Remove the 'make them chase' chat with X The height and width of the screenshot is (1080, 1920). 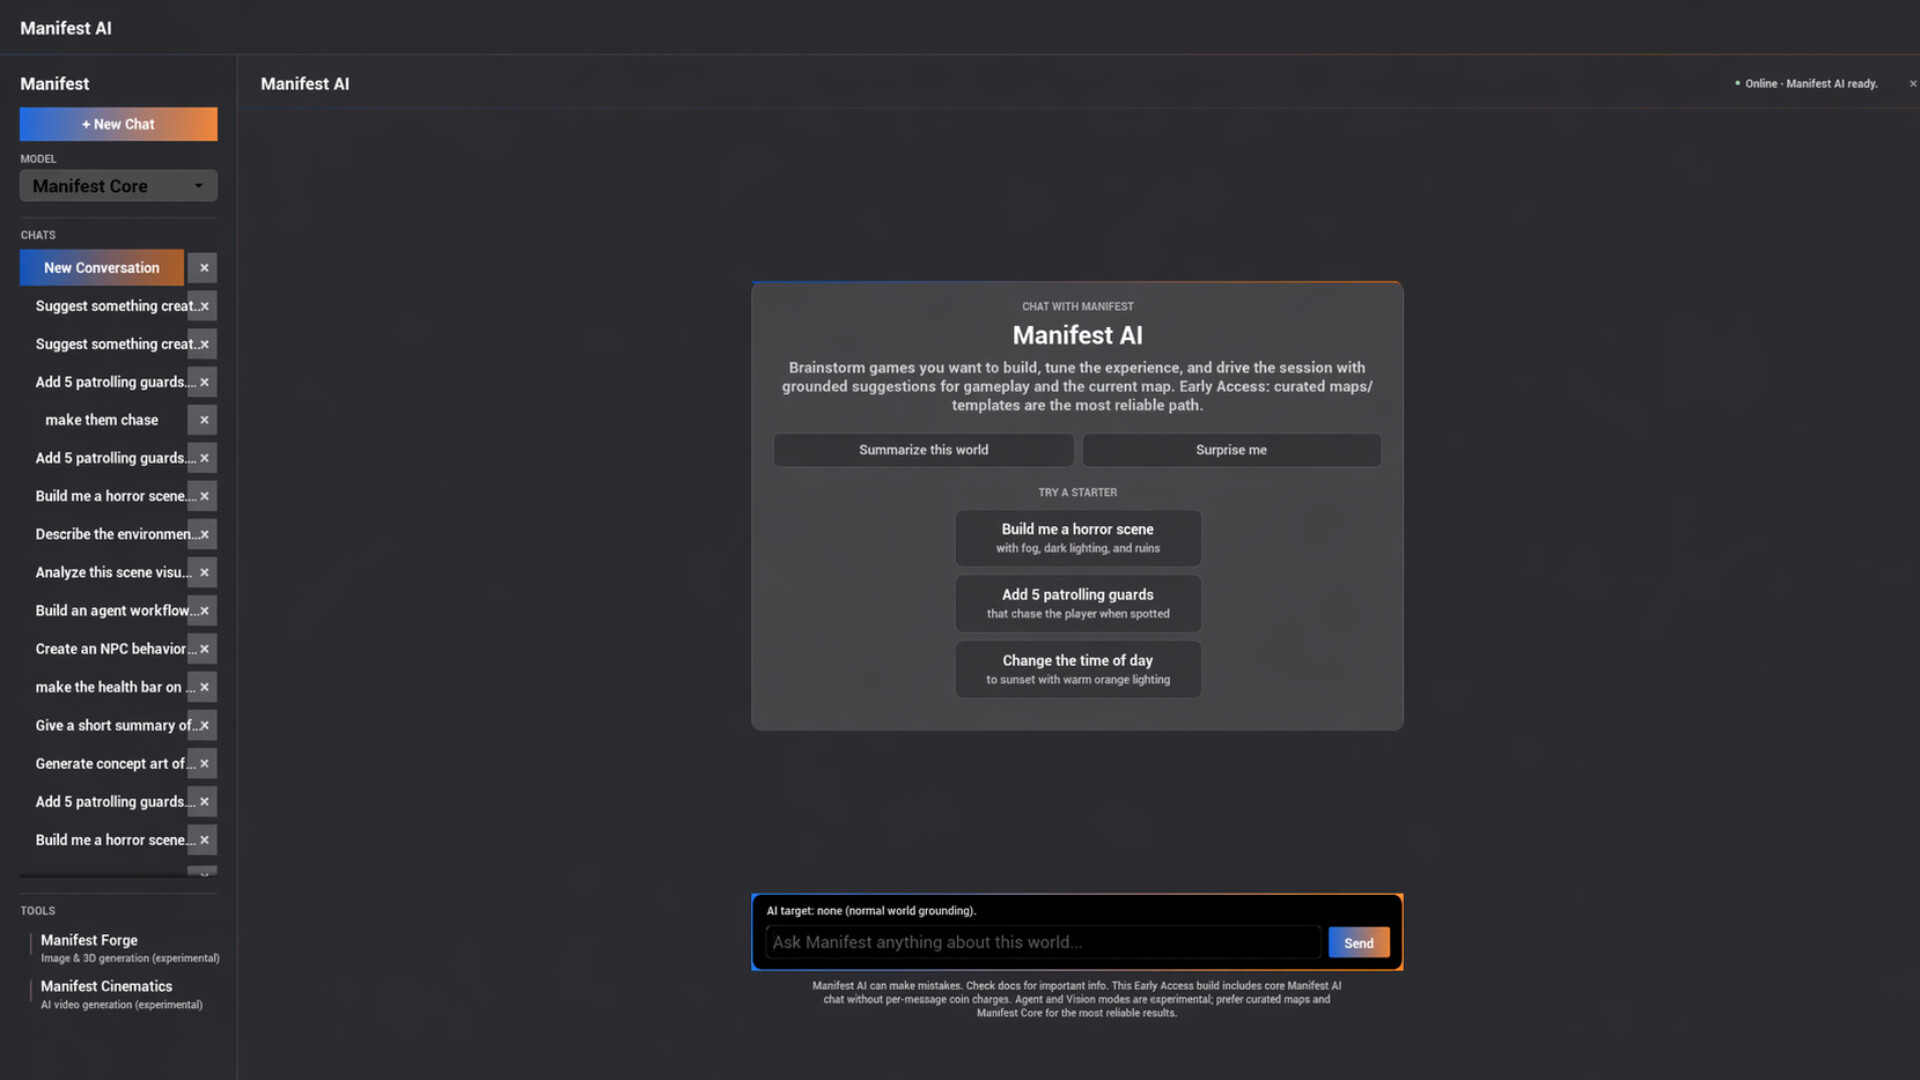(x=203, y=420)
